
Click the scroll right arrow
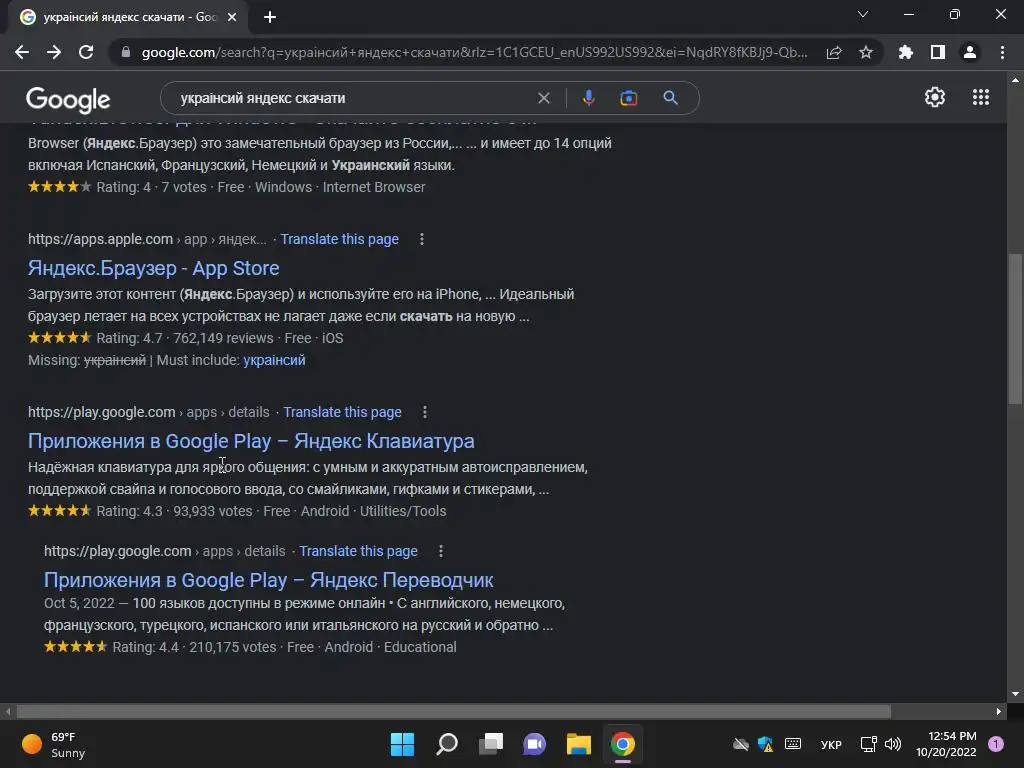pyautogui.click(x=999, y=711)
